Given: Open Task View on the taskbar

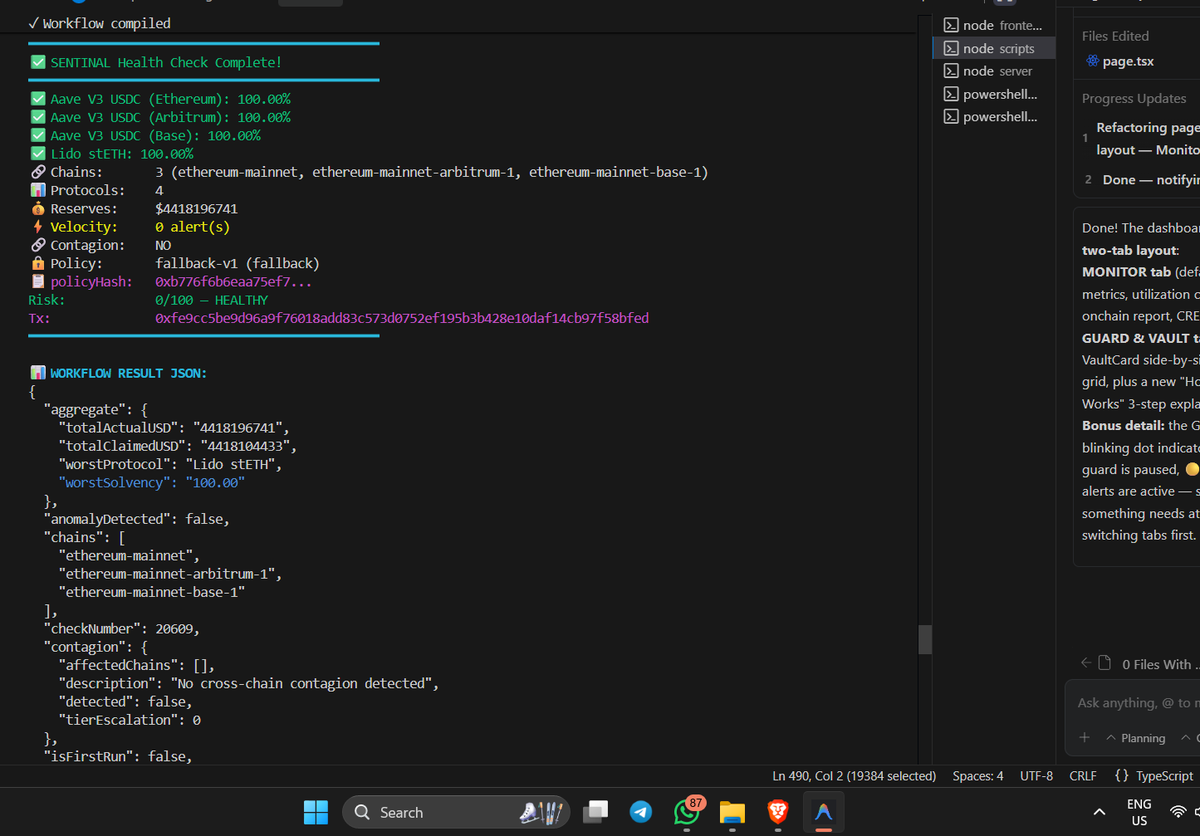Looking at the screenshot, I should pos(596,812).
